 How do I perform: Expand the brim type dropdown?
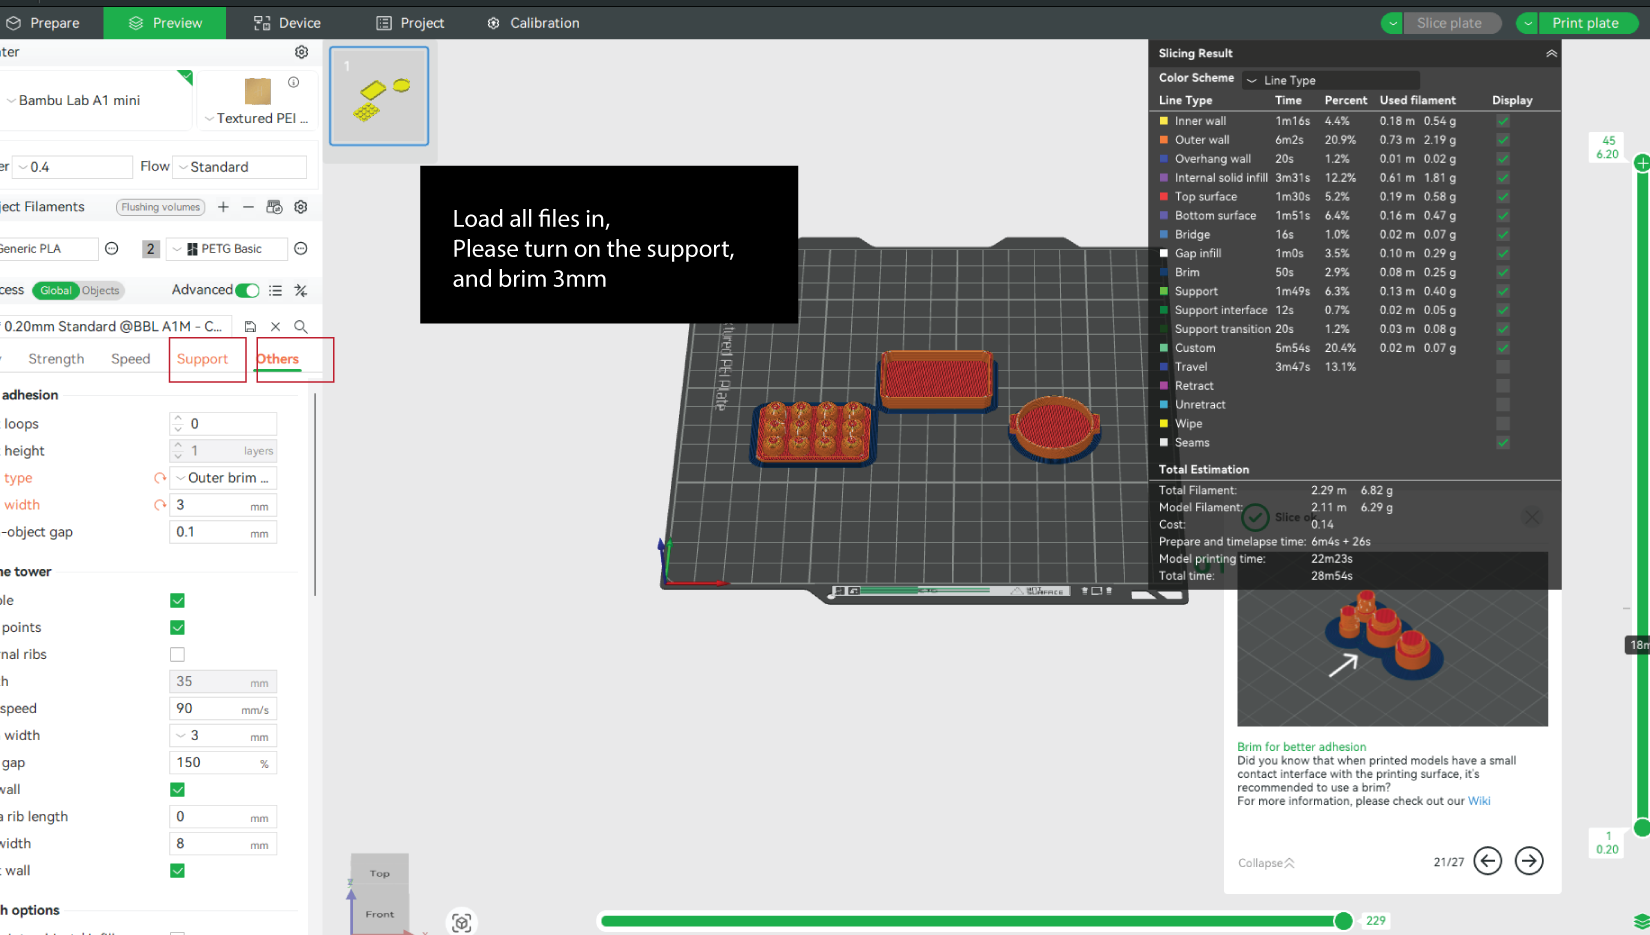tap(223, 478)
